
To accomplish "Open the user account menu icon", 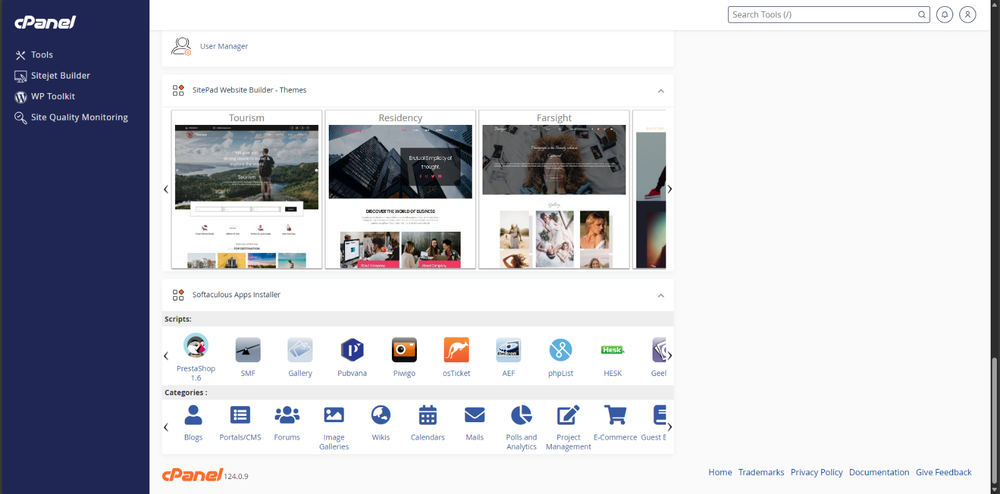I will [x=967, y=15].
